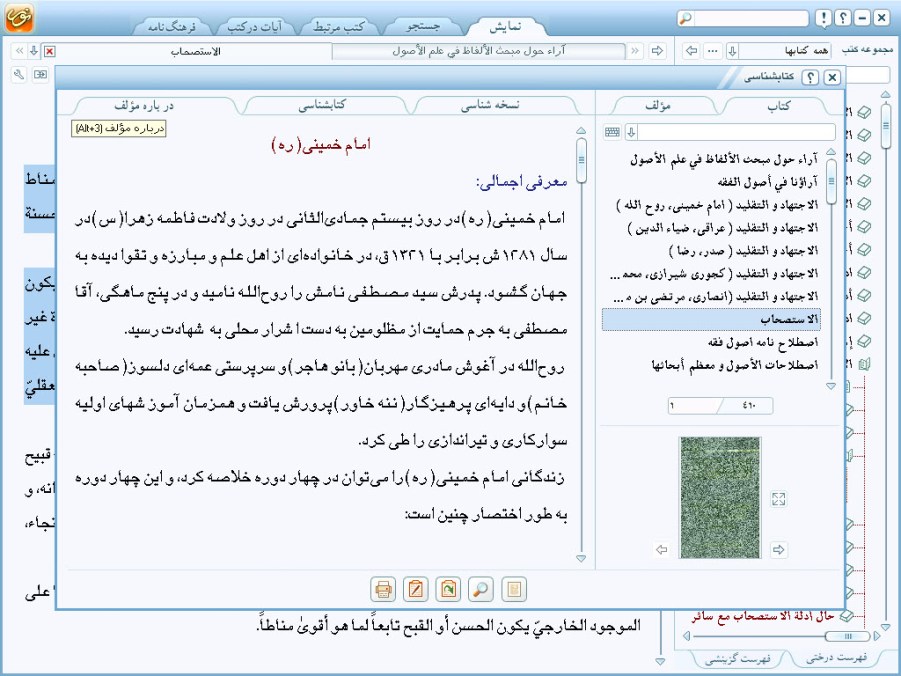Image resolution: width=901 pixels, height=676 pixels.
Task: Select book آراء حول مبحث الألفاظ في علم الأصول
Action: (x=711, y=159)
